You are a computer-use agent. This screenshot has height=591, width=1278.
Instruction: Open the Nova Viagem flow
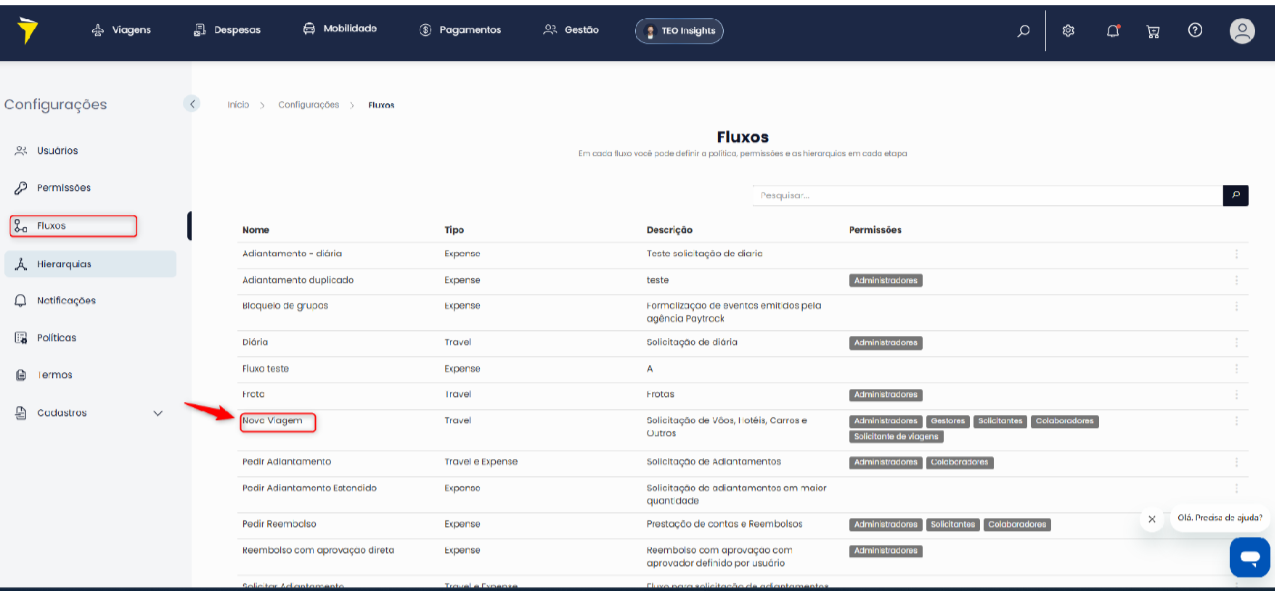272,421
